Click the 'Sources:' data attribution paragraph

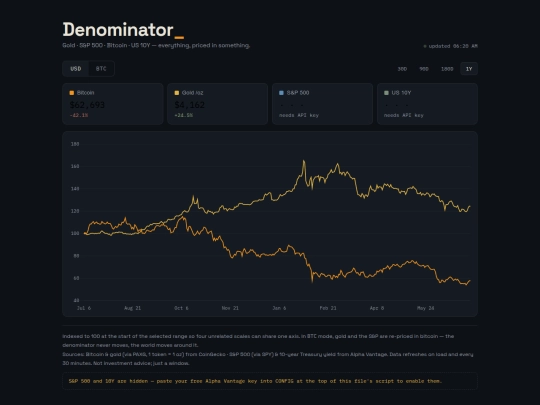pyautogui.click(x=268, y=359)
